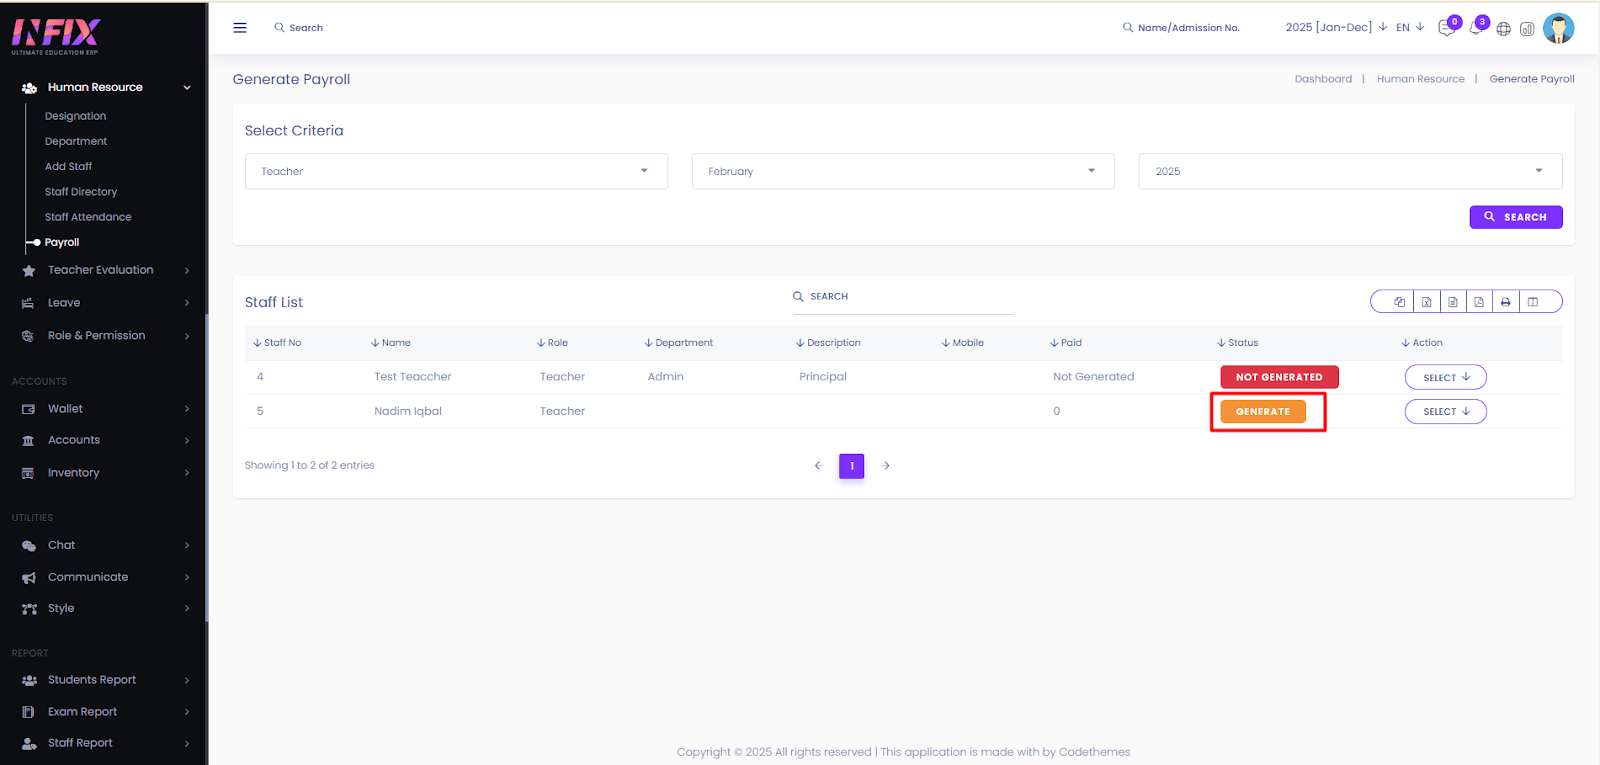Screen dimensions: 1600x765
Task: Expand the Role & Permission menu
Action: [105, 336]
